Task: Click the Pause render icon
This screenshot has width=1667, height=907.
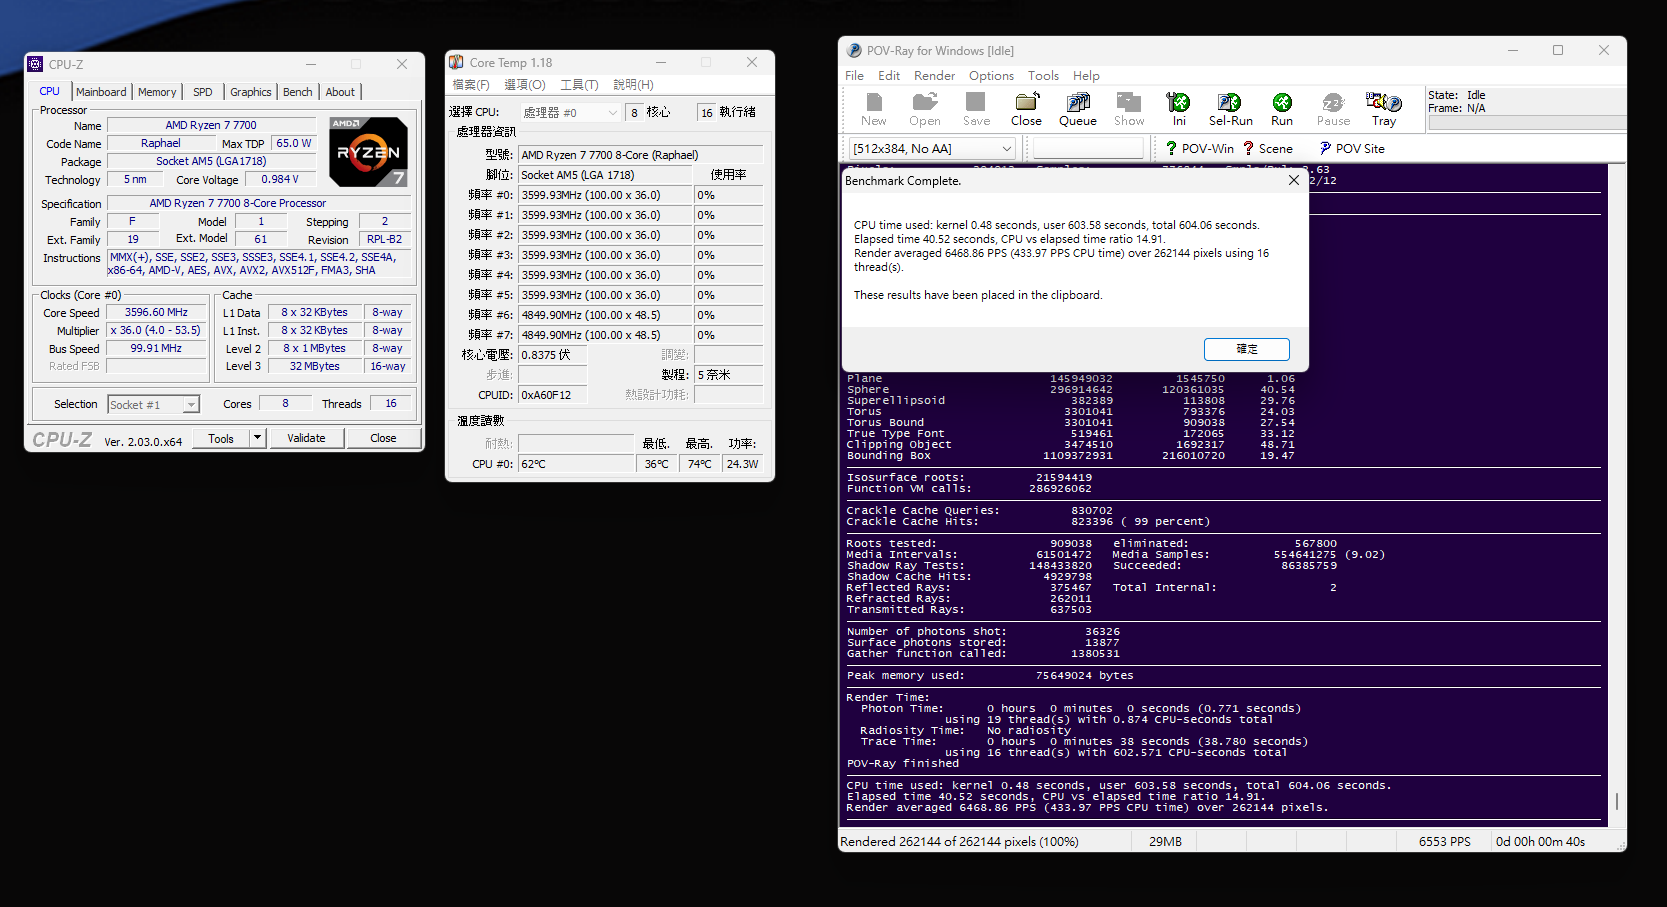Action: coord(1333,109)
